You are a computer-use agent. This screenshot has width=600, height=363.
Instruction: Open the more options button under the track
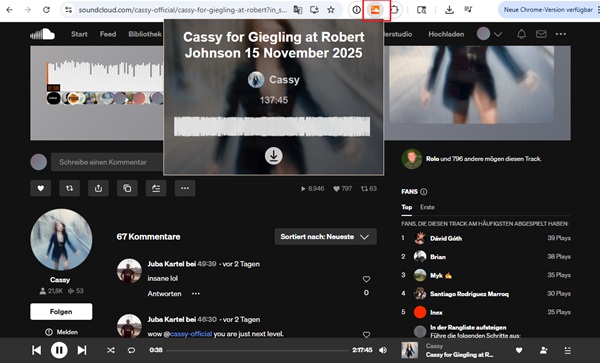(x=185, y=188)
